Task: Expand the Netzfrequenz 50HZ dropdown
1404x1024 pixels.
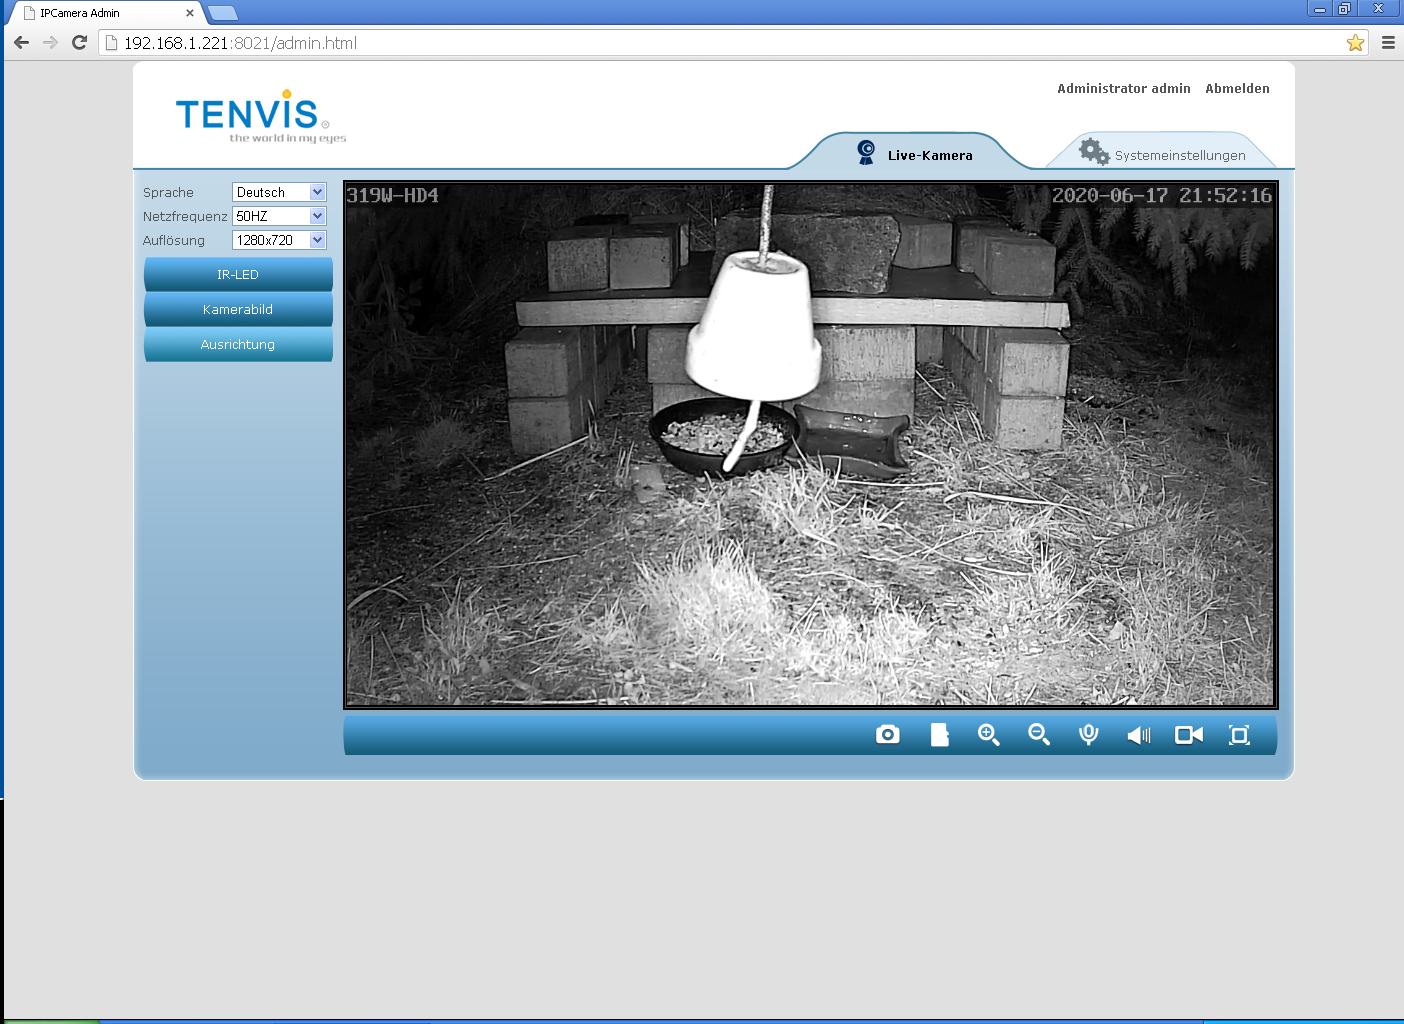Action: click(279, 216)
